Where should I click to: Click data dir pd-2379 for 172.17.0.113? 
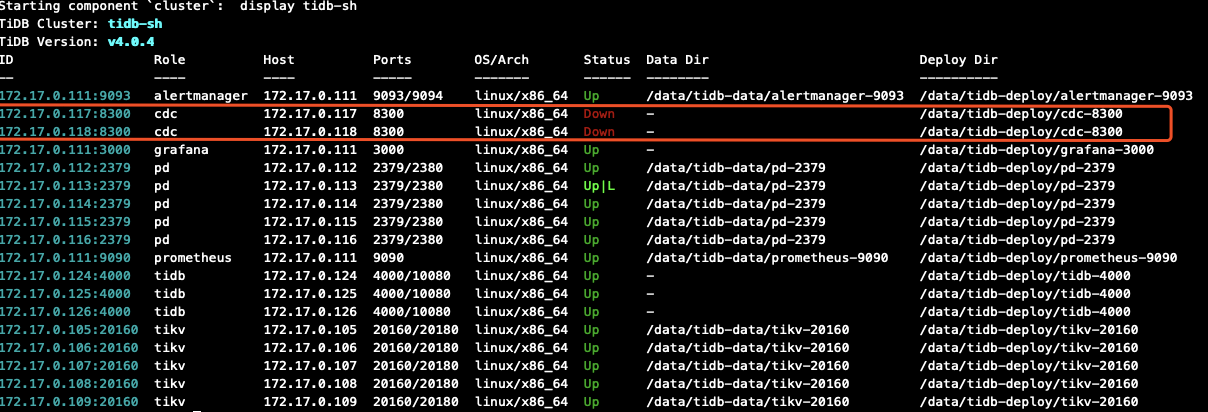pyautogui.click(x=736, y=186)
